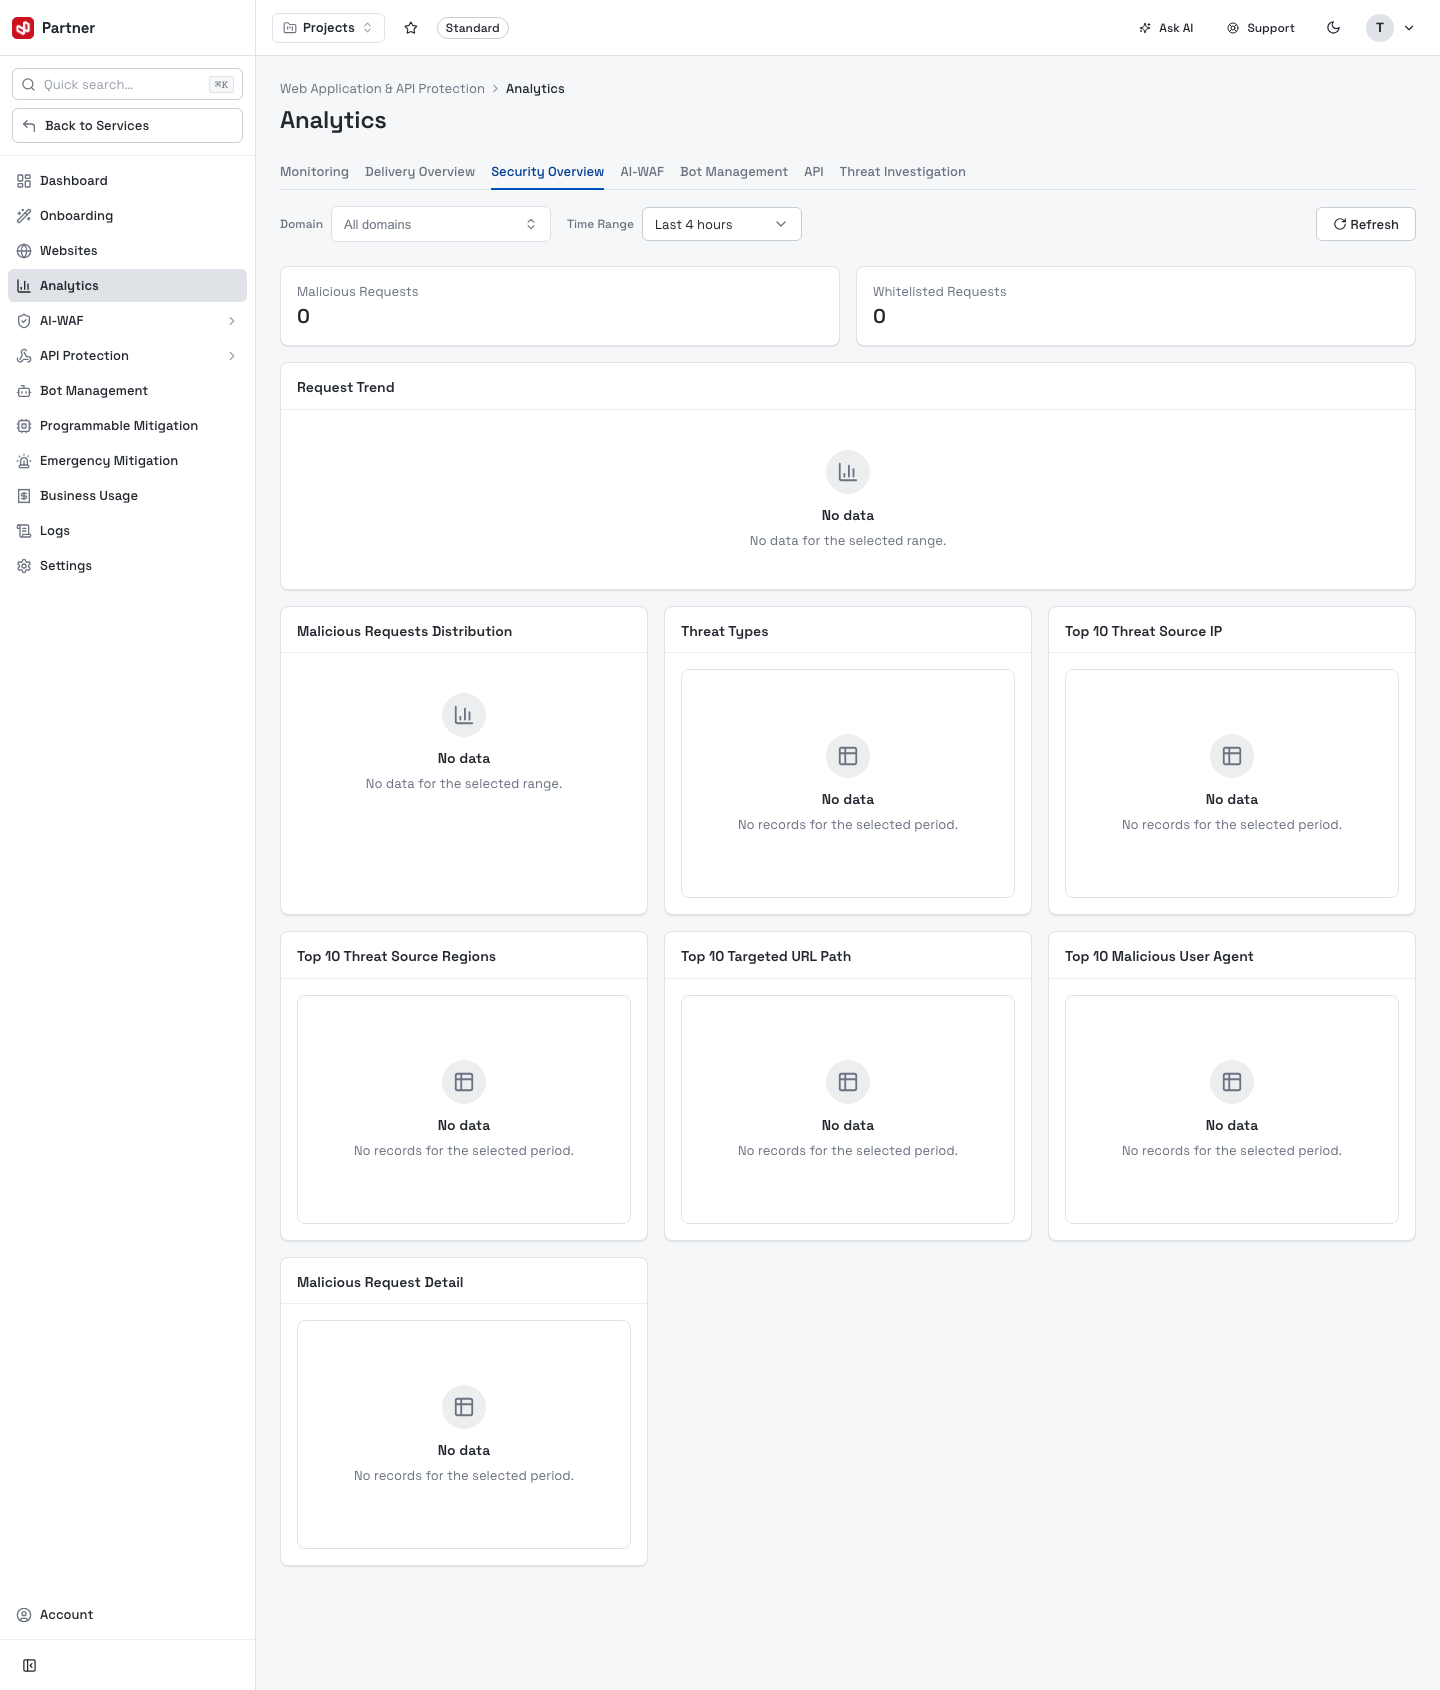Click the Threat Types no-data table icon
This screenshot has height=1690, width=1440.
[848, 756]
